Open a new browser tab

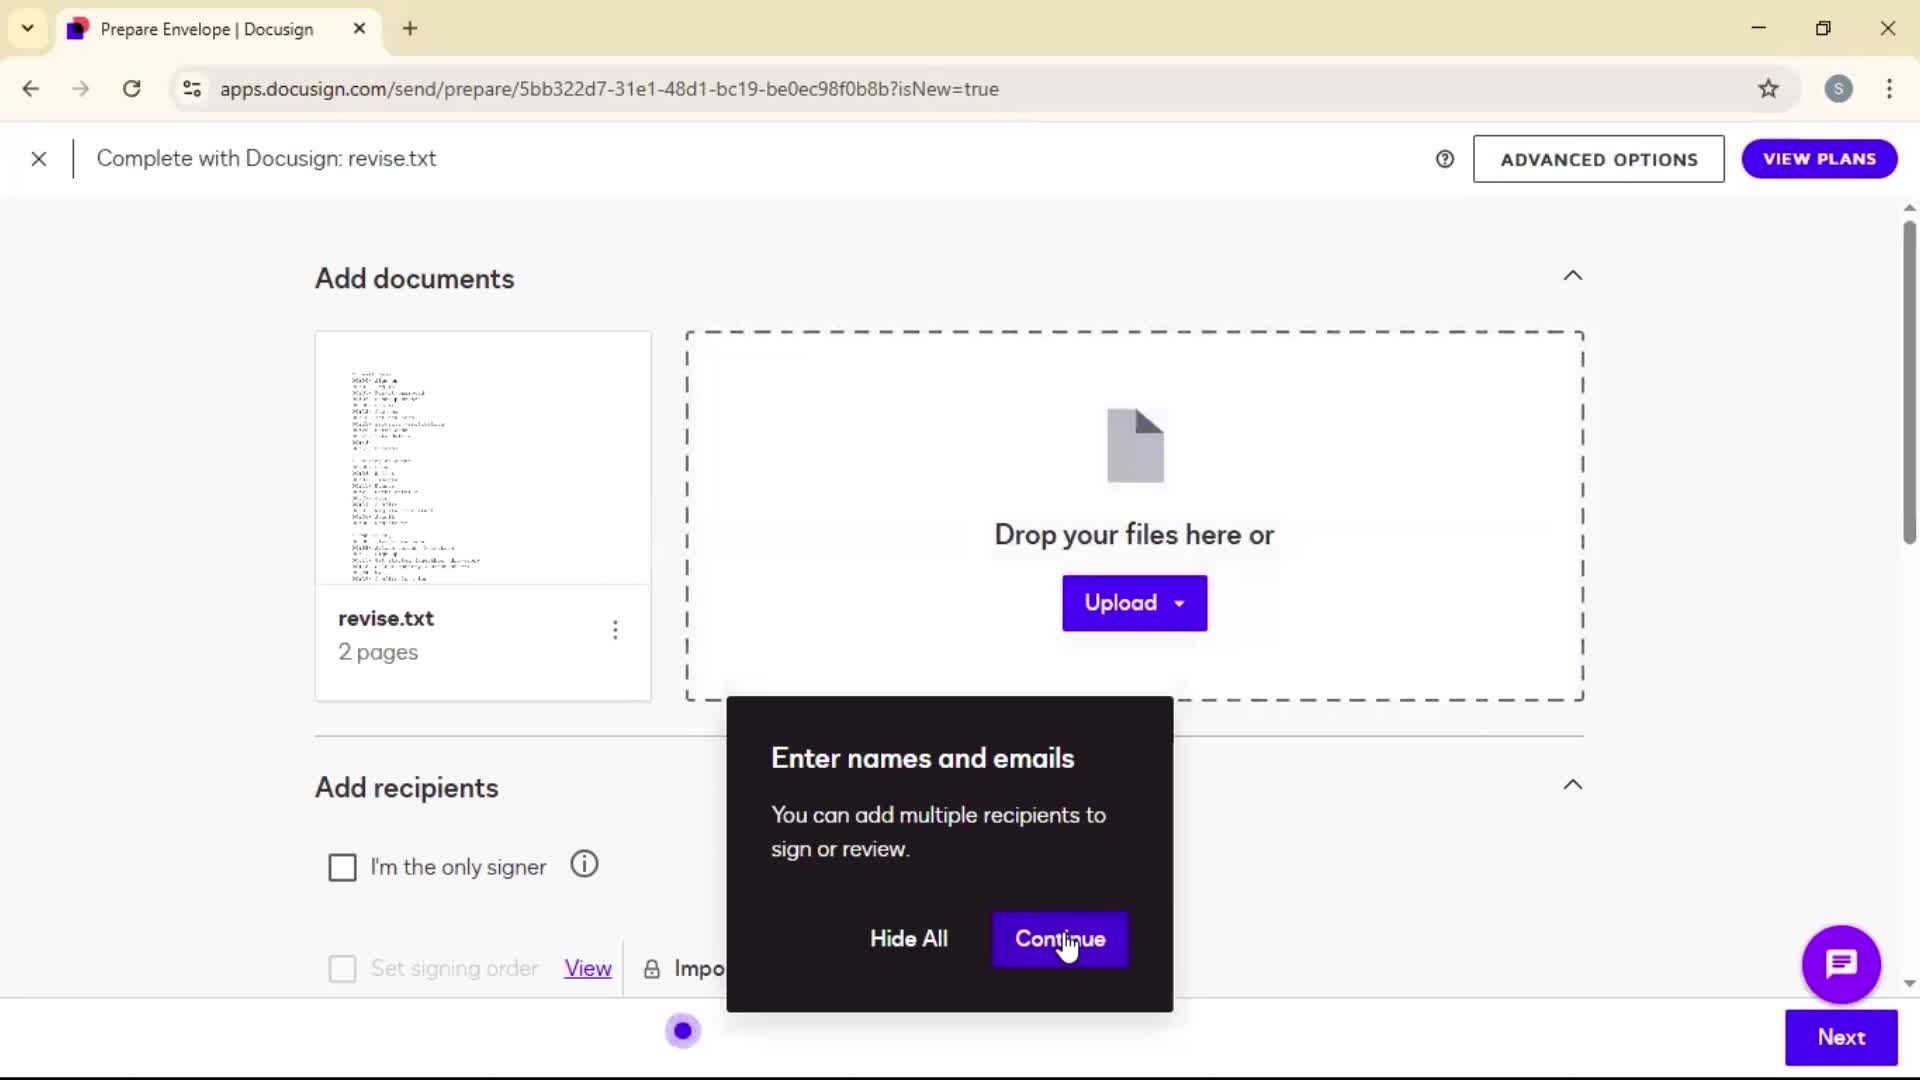[410, 29]
